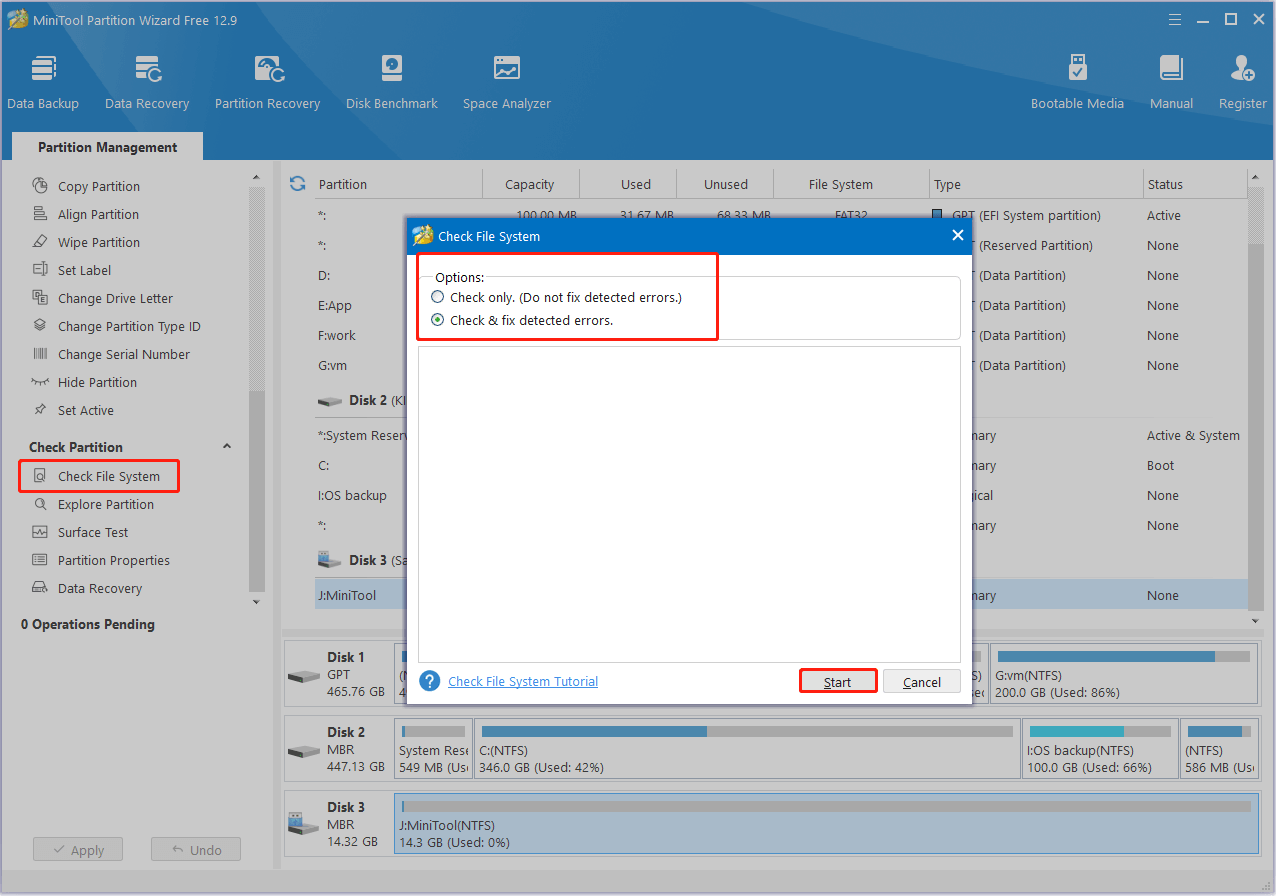
Task: Collapse the Check Partition section
Action: point(226,446)
